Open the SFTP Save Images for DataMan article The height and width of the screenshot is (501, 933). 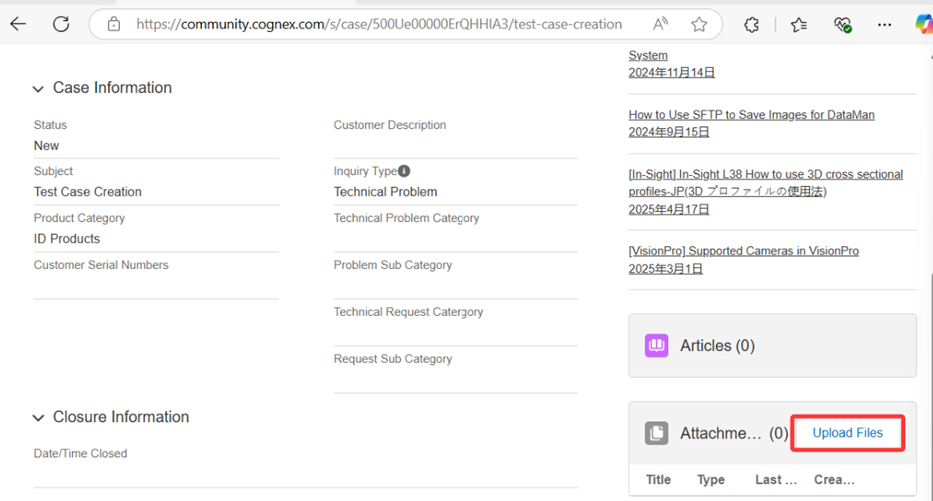(x=752, y=115)
